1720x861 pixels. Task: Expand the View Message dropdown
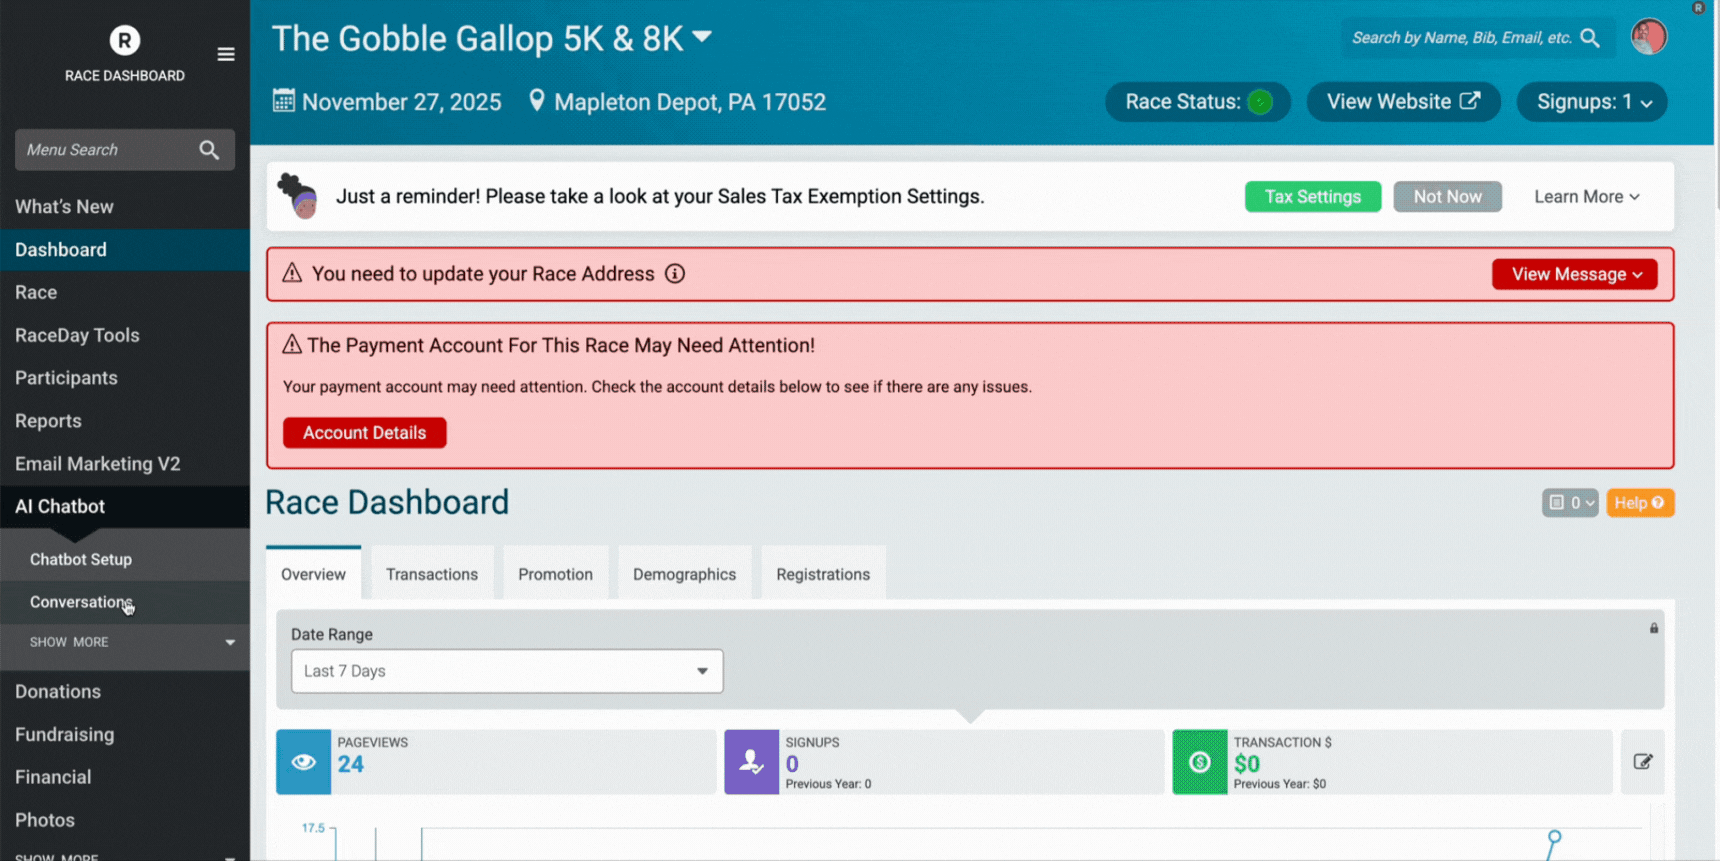[1574, 274]
